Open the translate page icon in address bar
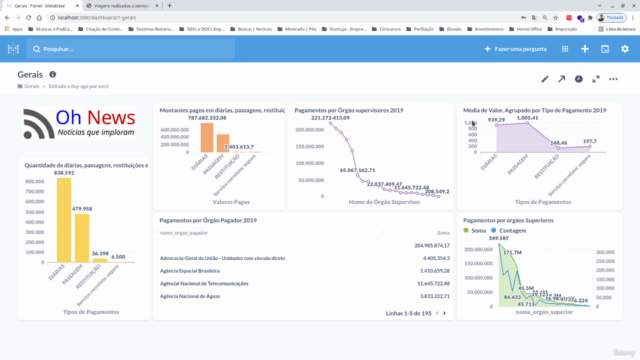Image resolution: width=640 pixels, height=360 pixels. click(534, 18)
